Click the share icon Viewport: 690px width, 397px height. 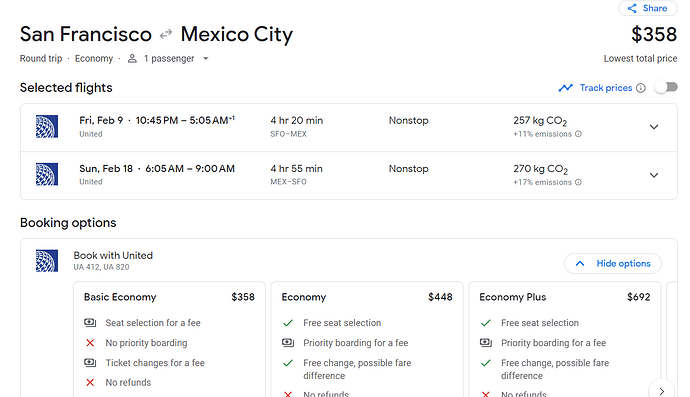click(x=632, y=8)
